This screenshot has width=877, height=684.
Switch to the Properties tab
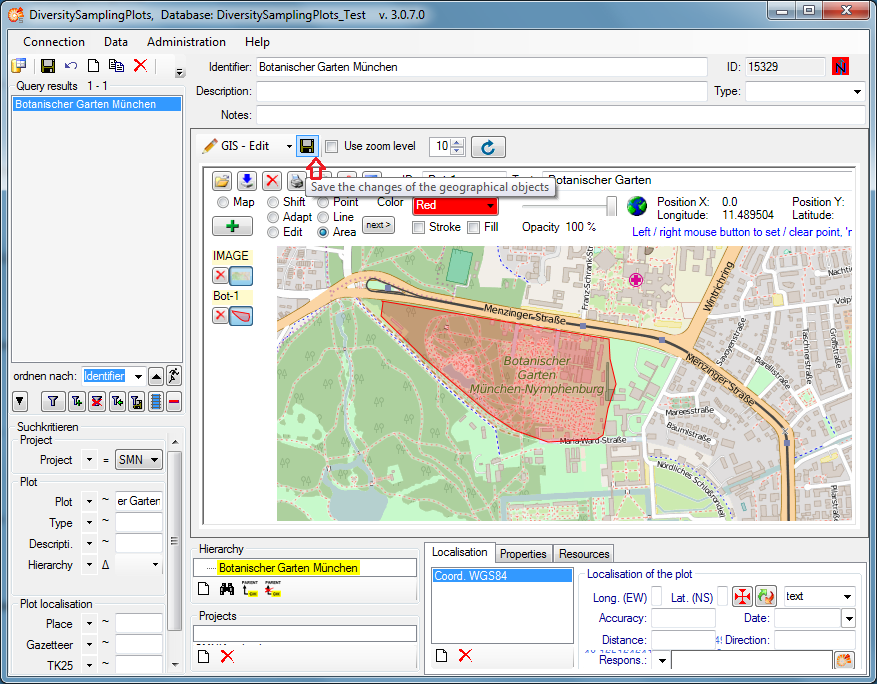coord(523,553)
